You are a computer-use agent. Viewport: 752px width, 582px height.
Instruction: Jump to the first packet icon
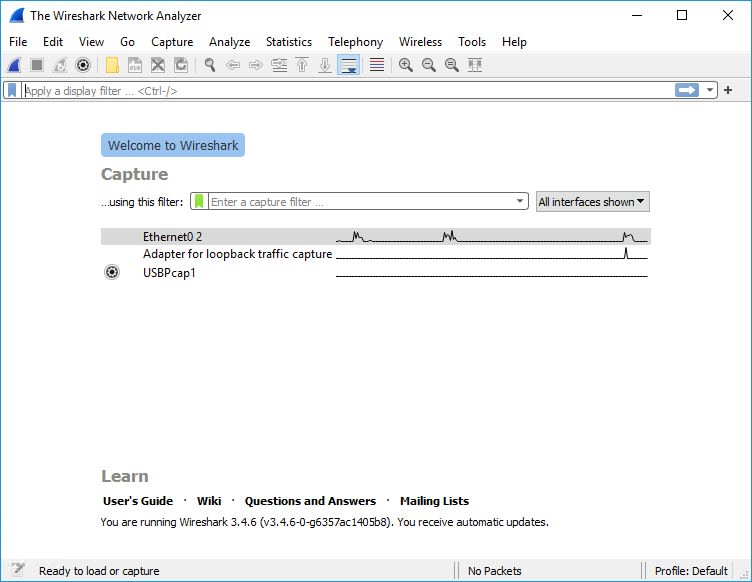(302, 65)
